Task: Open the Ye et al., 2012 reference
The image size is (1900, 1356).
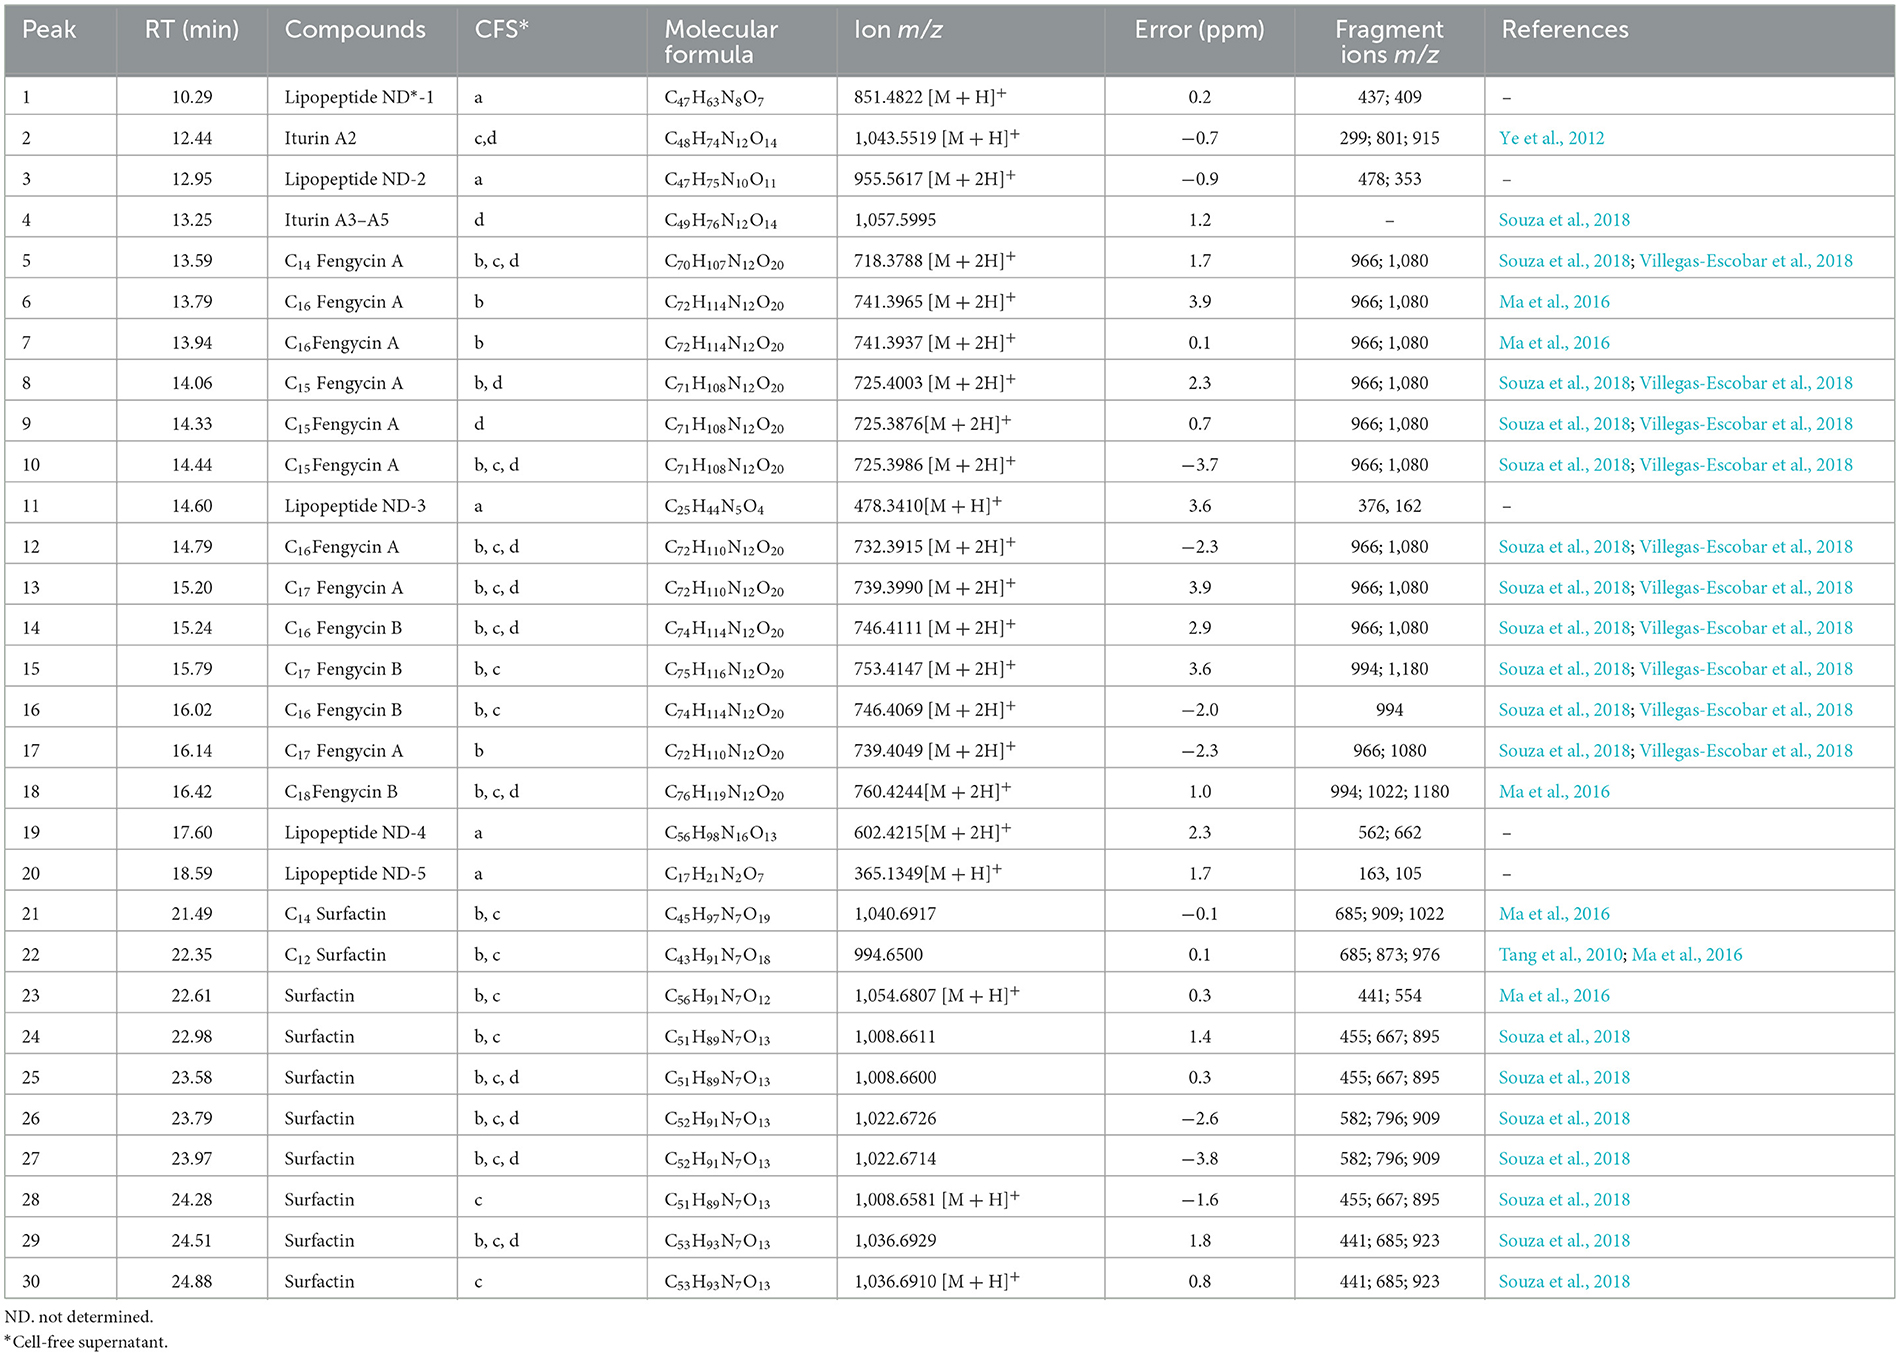Action: tap(1551, 138)
